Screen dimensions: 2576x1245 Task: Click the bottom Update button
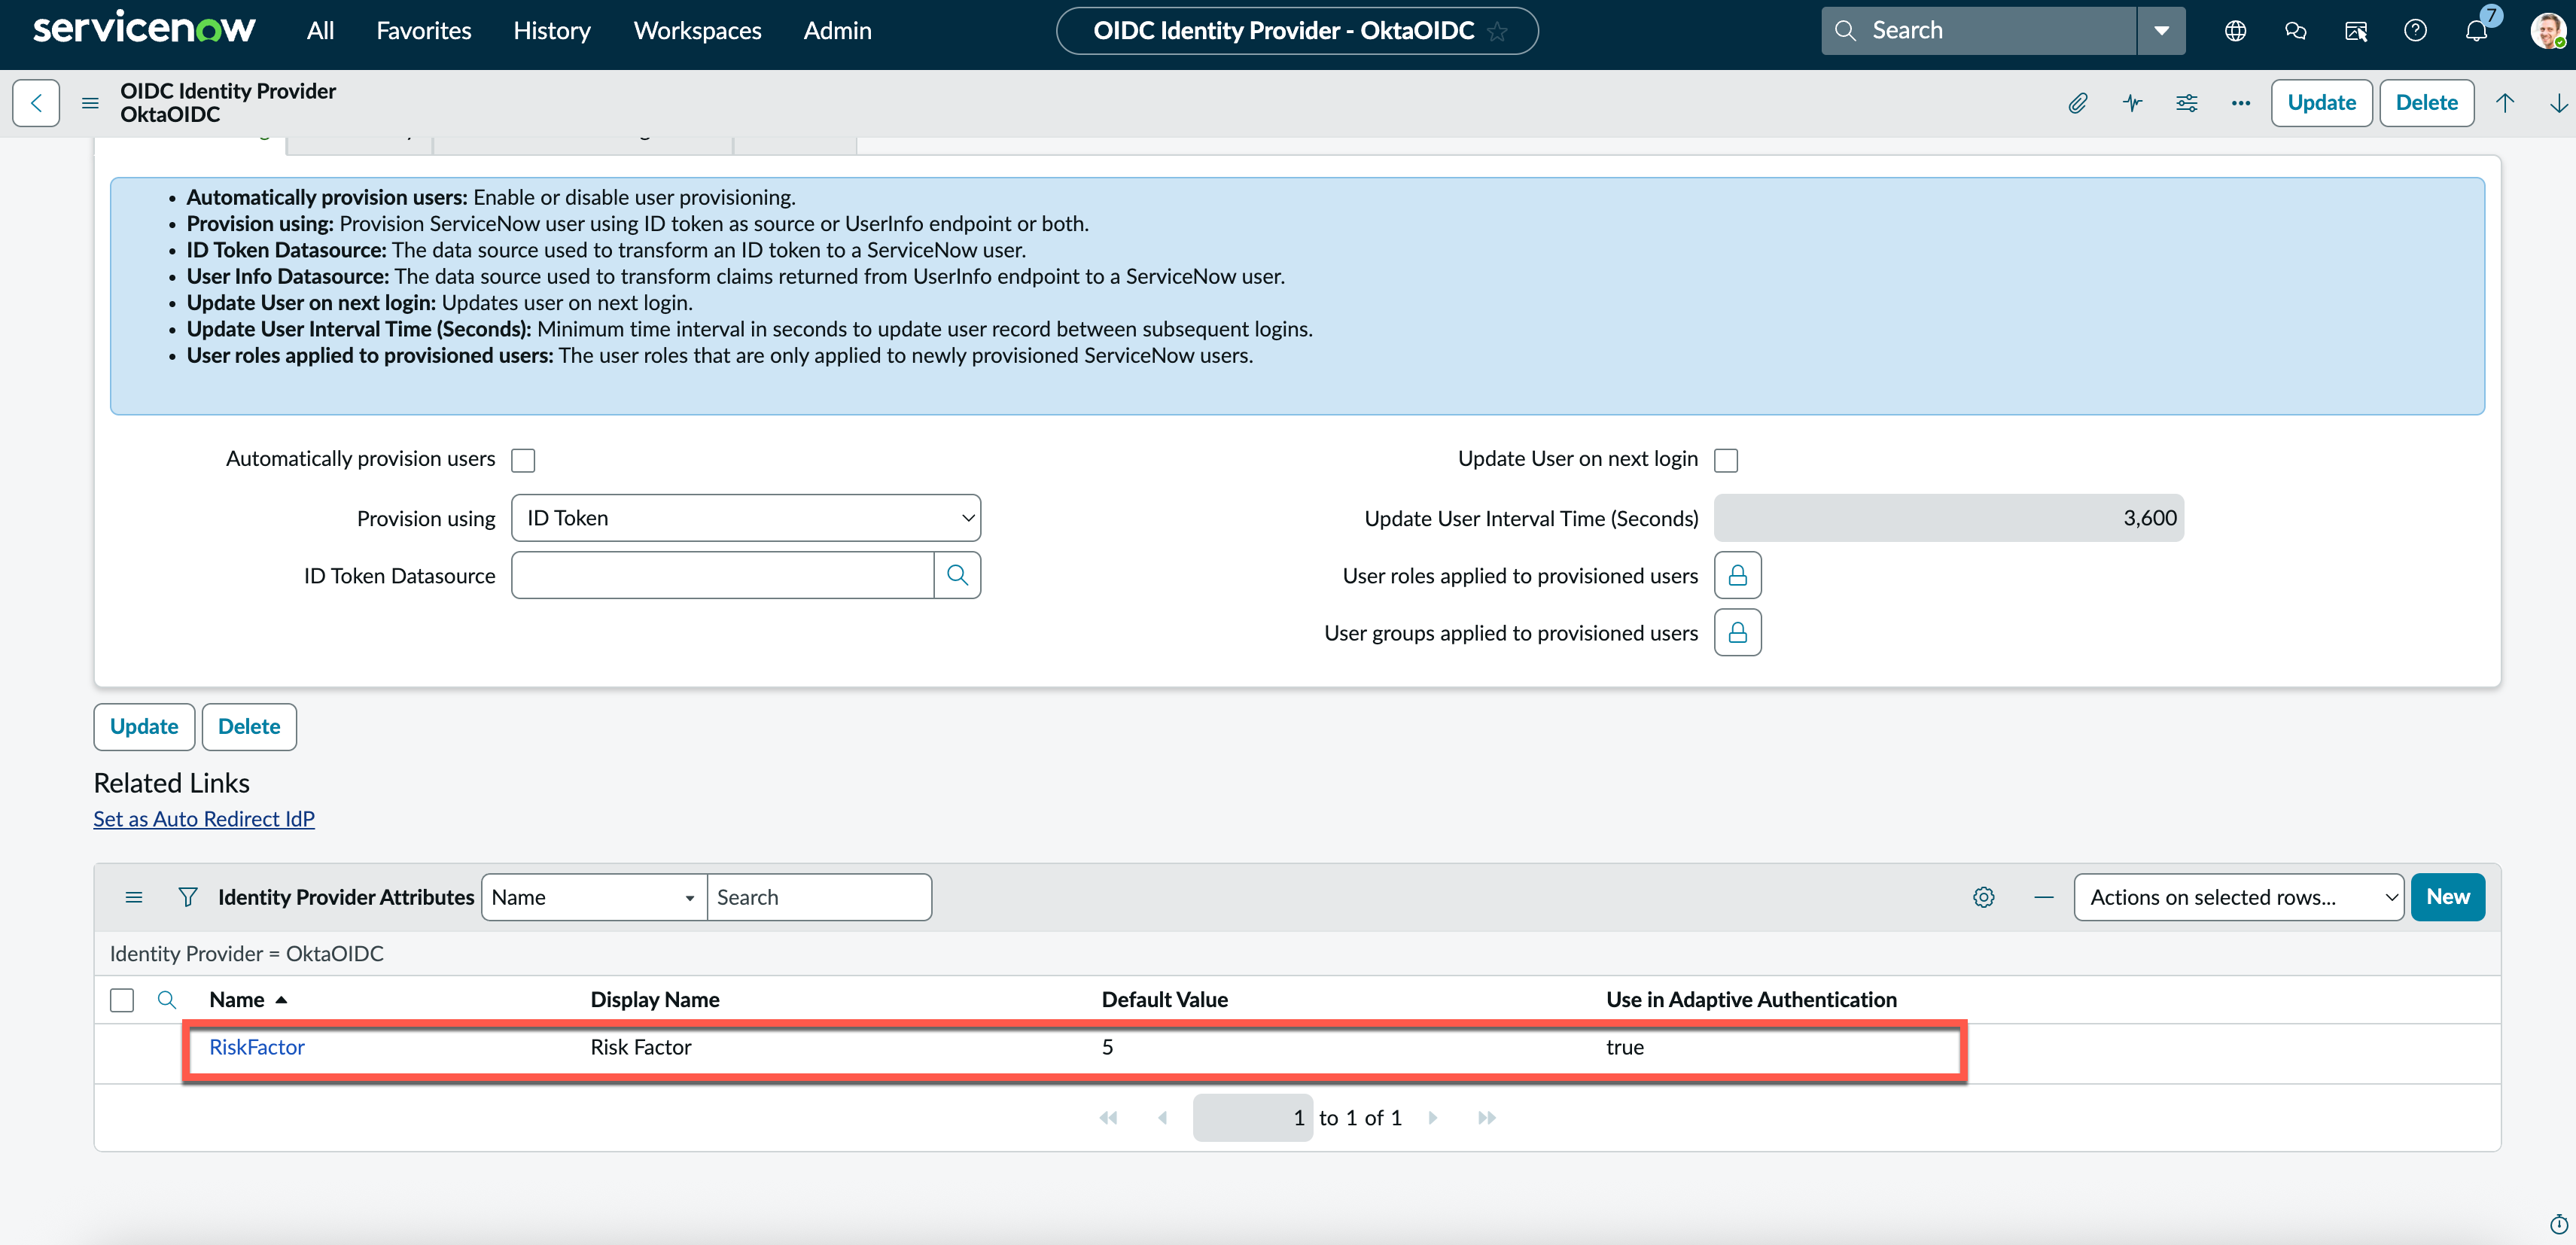click(x=144, y=727)
